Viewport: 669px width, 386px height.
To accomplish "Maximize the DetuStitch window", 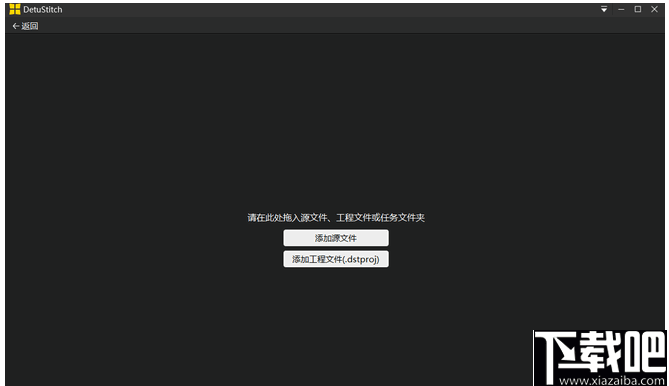I will 637,9.
